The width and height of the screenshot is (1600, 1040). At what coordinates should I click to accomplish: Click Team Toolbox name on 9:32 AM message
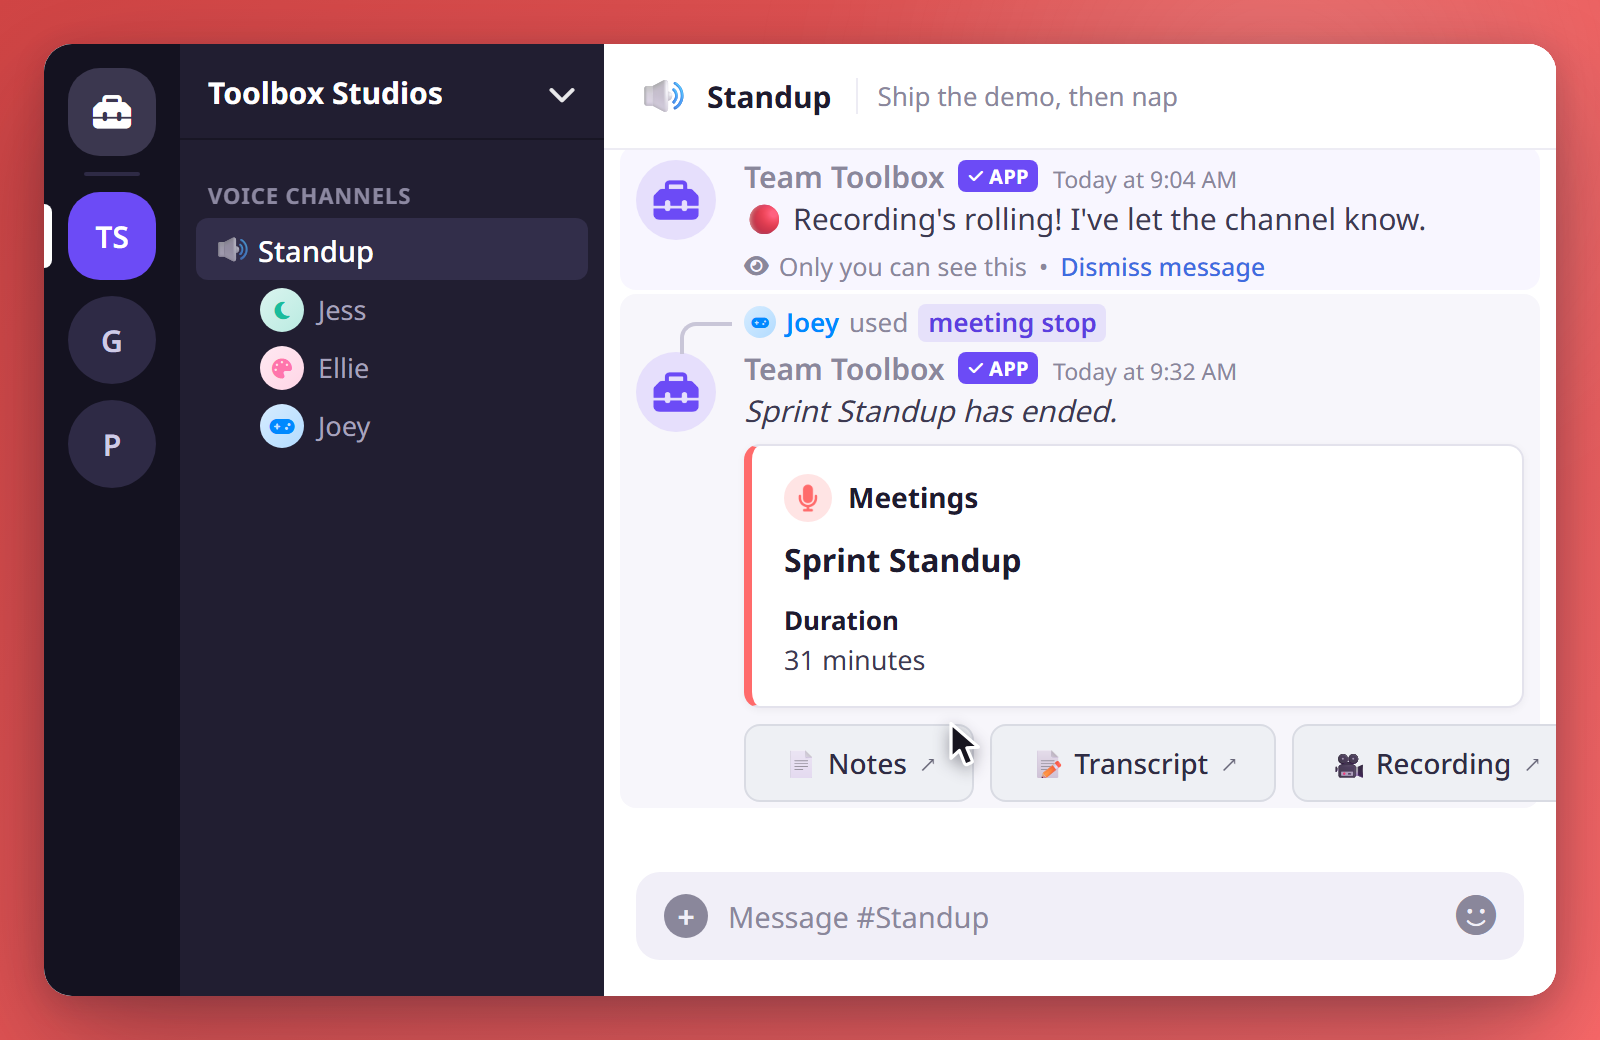pyautogui.click(x=844, y=370)
